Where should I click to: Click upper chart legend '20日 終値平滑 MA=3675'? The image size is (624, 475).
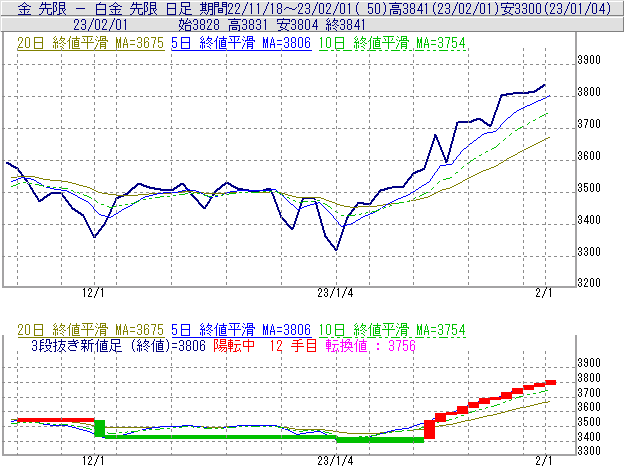[x=90, y=43]
